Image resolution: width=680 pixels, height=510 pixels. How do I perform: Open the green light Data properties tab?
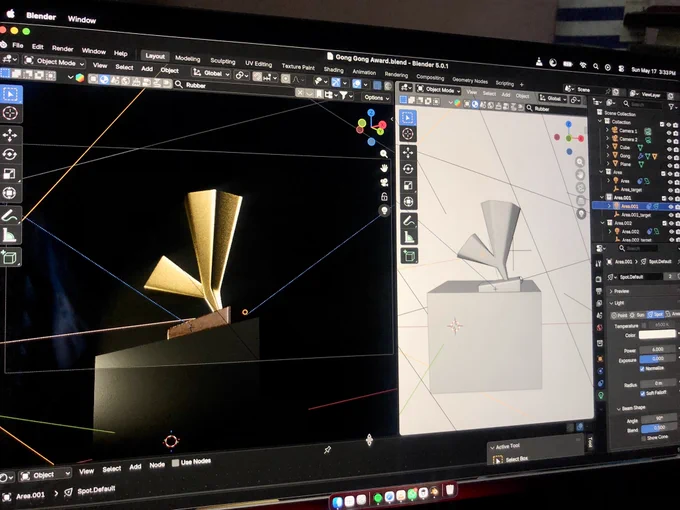point(601,395)
